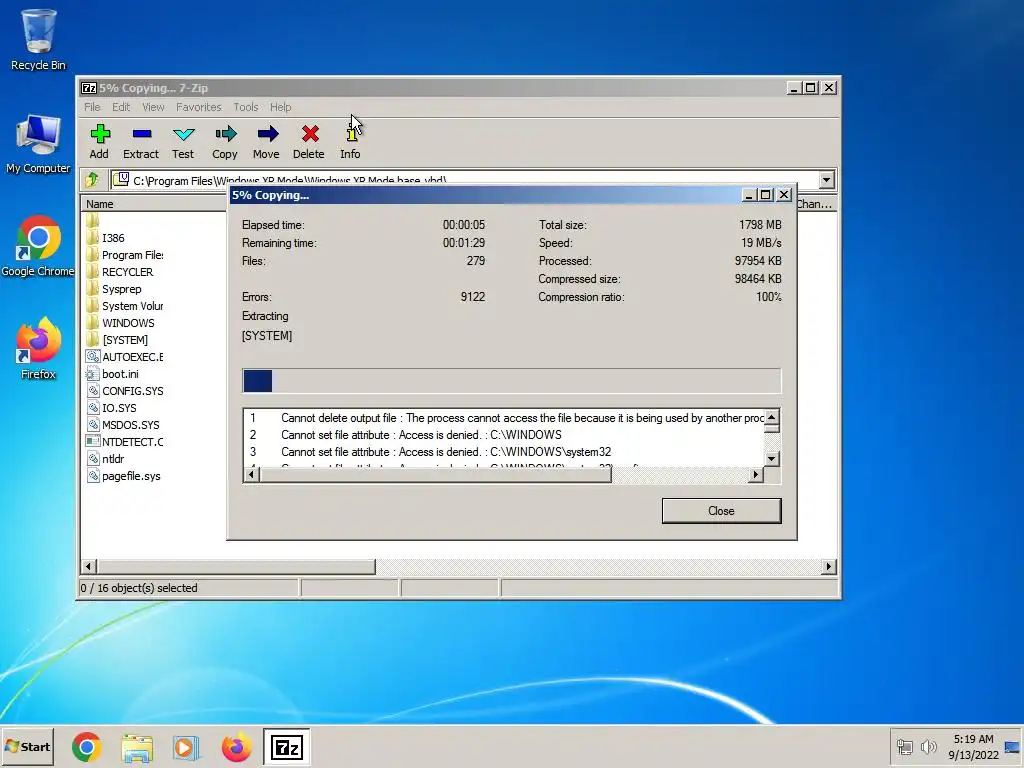Click error list scroll-up arrow

point(771,417)
